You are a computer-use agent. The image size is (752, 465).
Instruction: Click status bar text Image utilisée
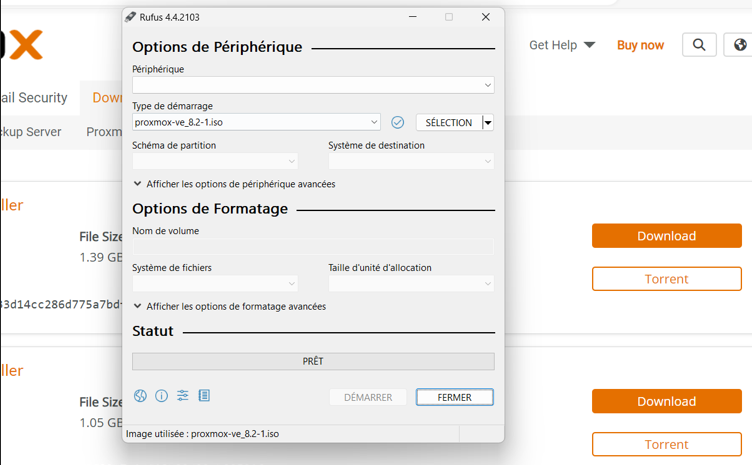click(x=202, y=434)
